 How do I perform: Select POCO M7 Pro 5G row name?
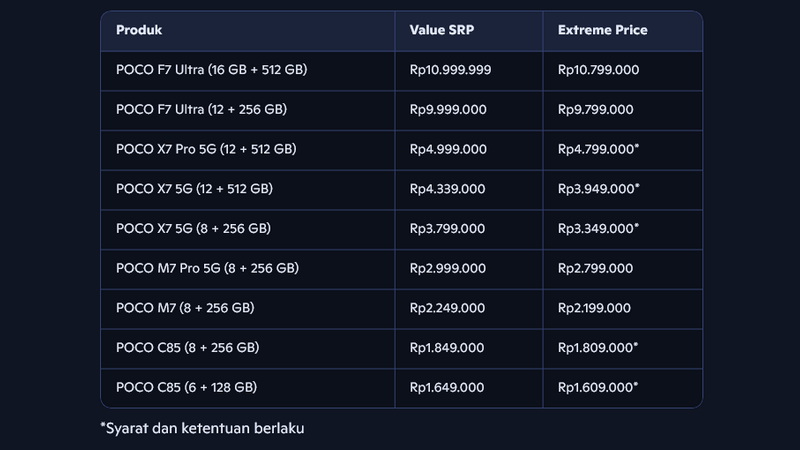click(x=206, y=268)
